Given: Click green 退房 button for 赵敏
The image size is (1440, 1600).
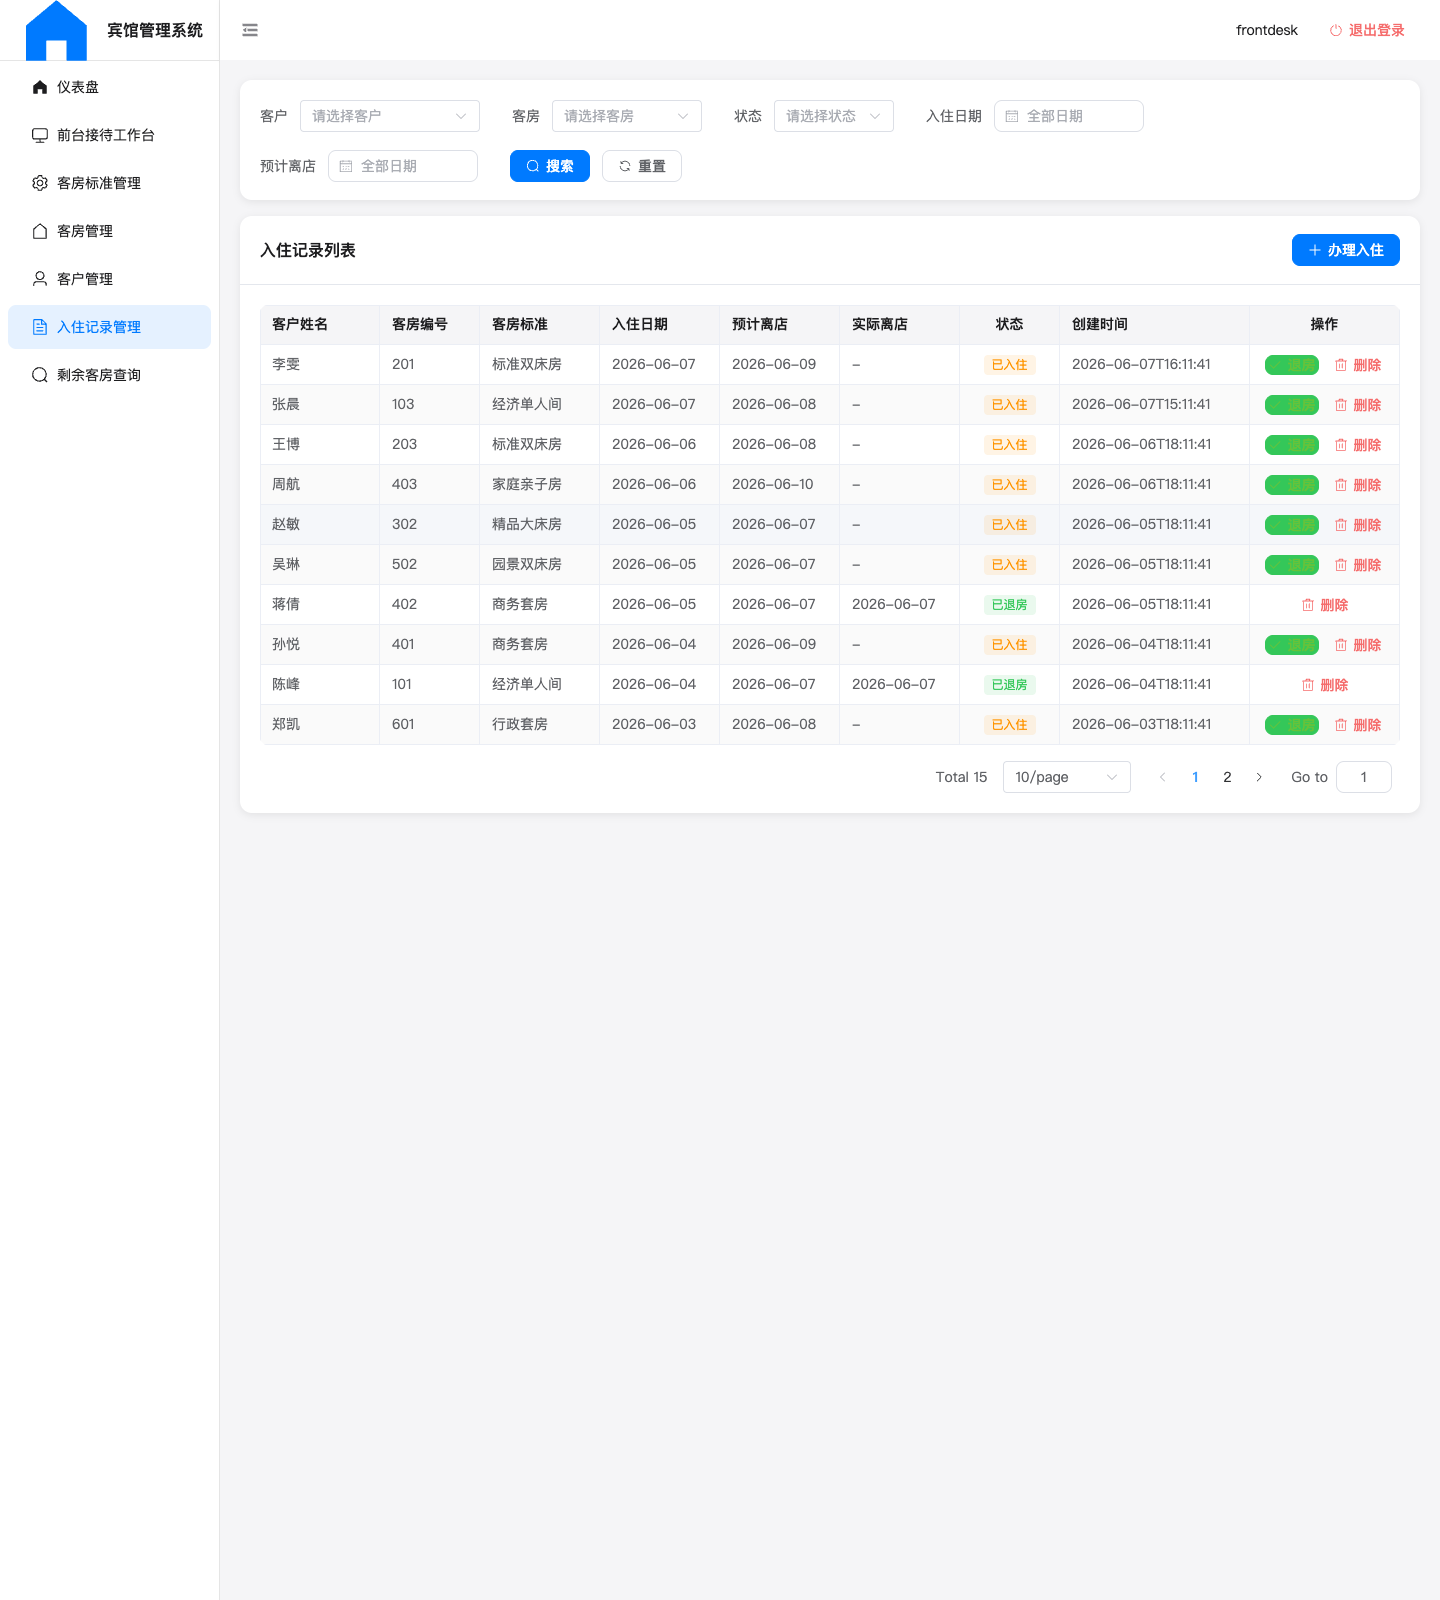Looking at the screenshot, I should click(1292, 525).
